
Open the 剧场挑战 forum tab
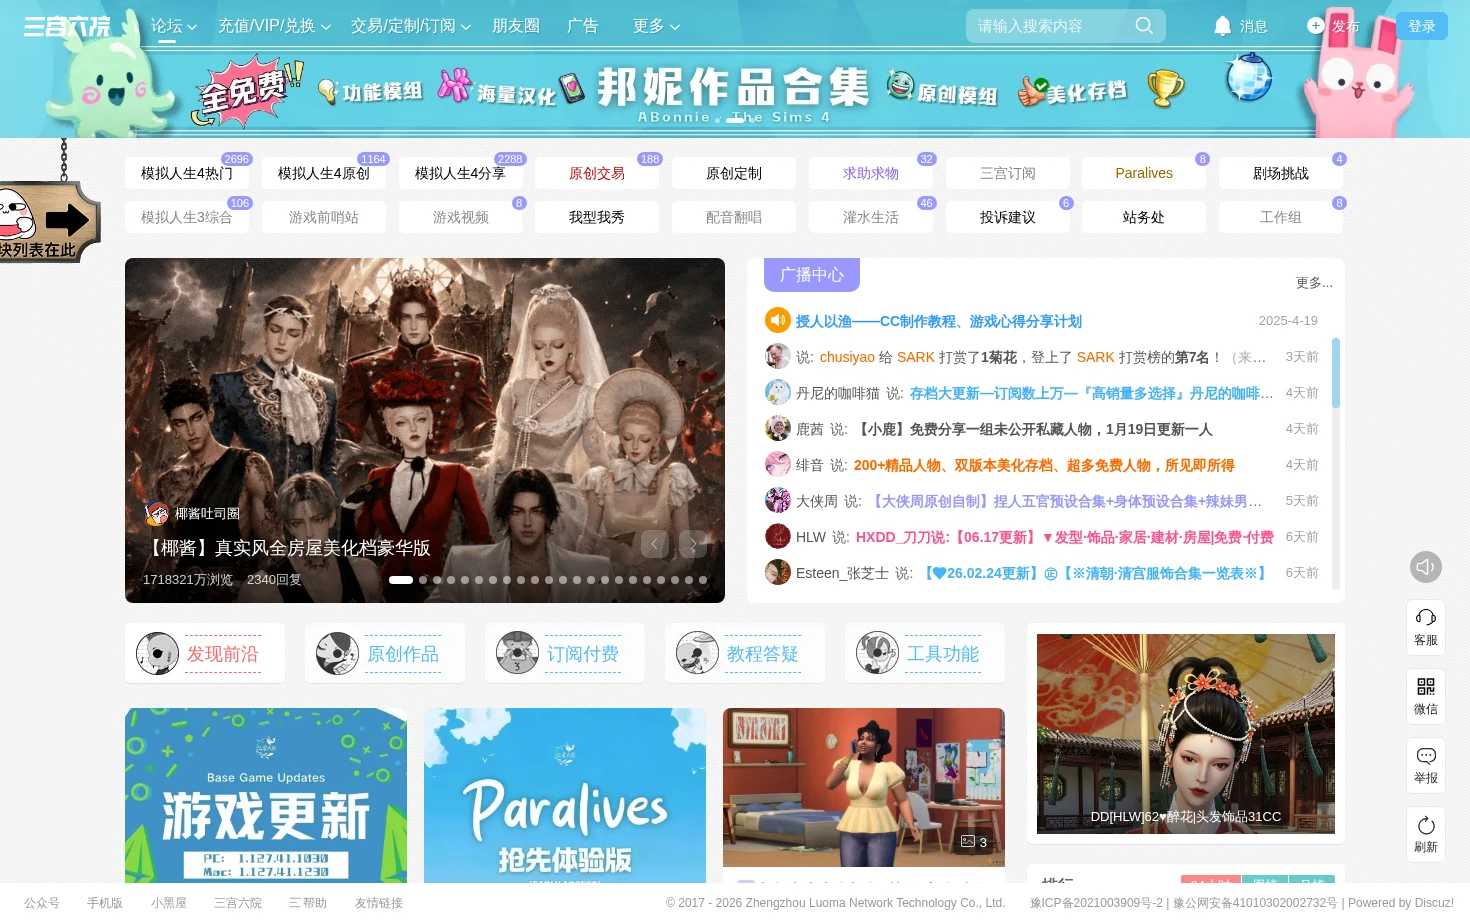(1281, 173)
